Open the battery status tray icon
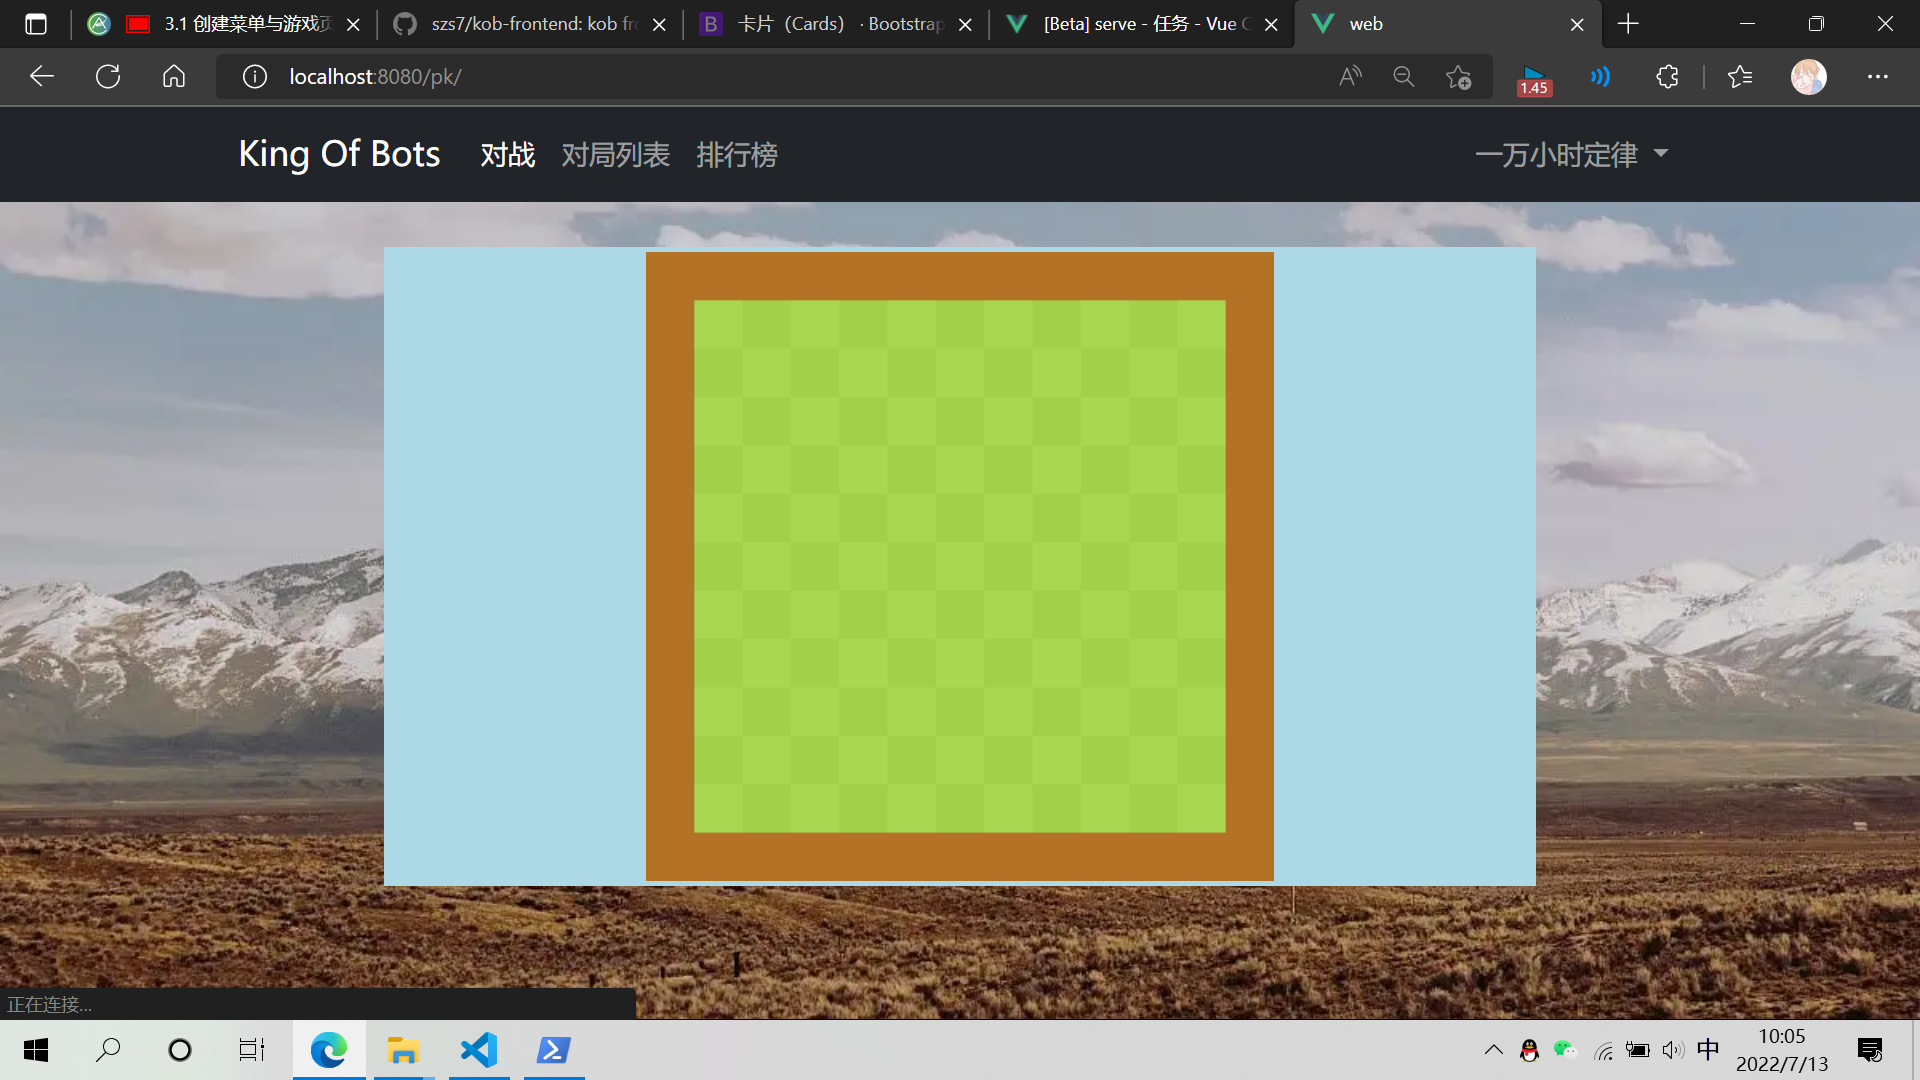1920x1080 pixels. [1638, 1050]
